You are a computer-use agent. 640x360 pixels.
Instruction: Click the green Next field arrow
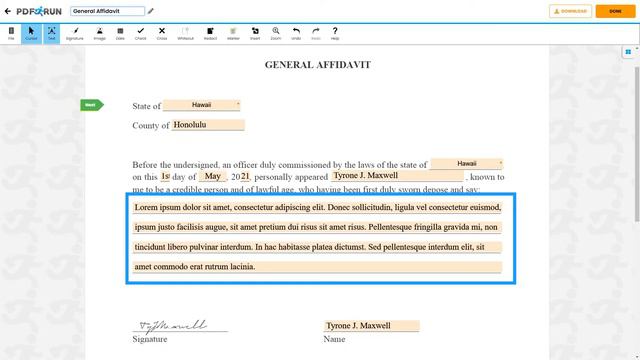tap(92, 105)
